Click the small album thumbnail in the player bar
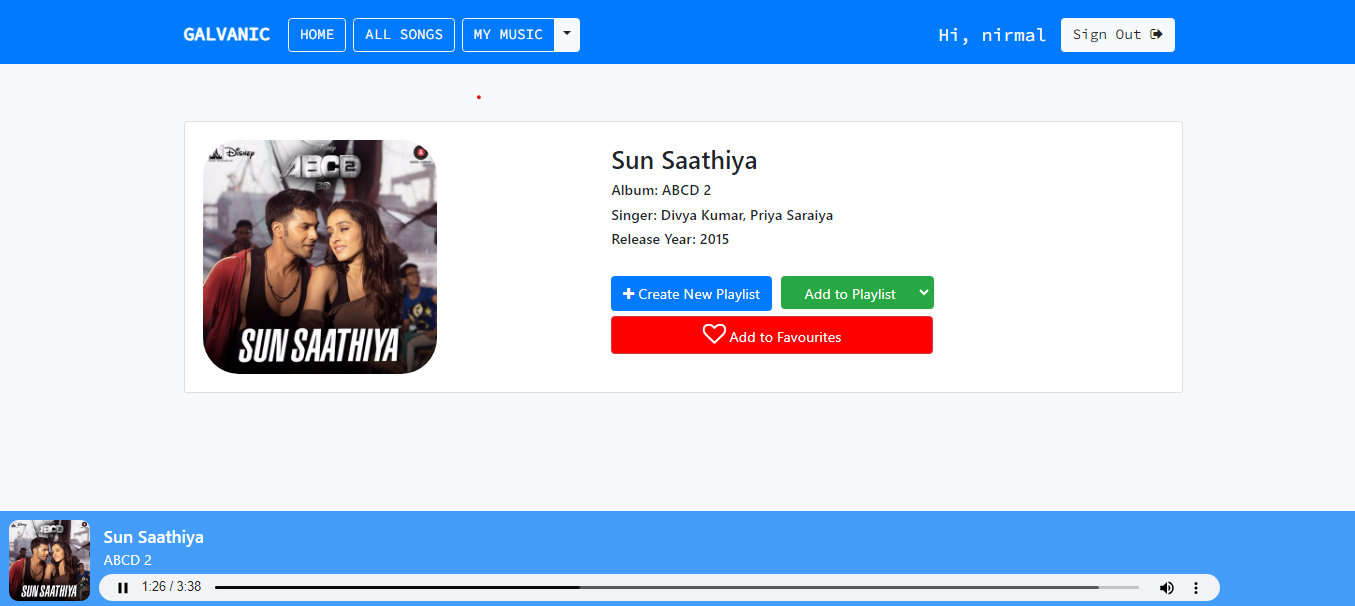This screenshot has width=1355, height=606. point(49,560)
